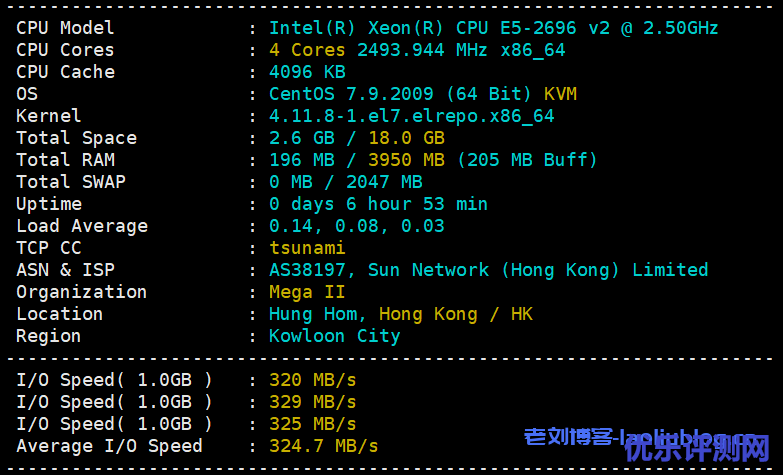Click the '324.7 MB/s' average value
The image size is (783, 475).
pyautogui.click(x=324, y=446)
